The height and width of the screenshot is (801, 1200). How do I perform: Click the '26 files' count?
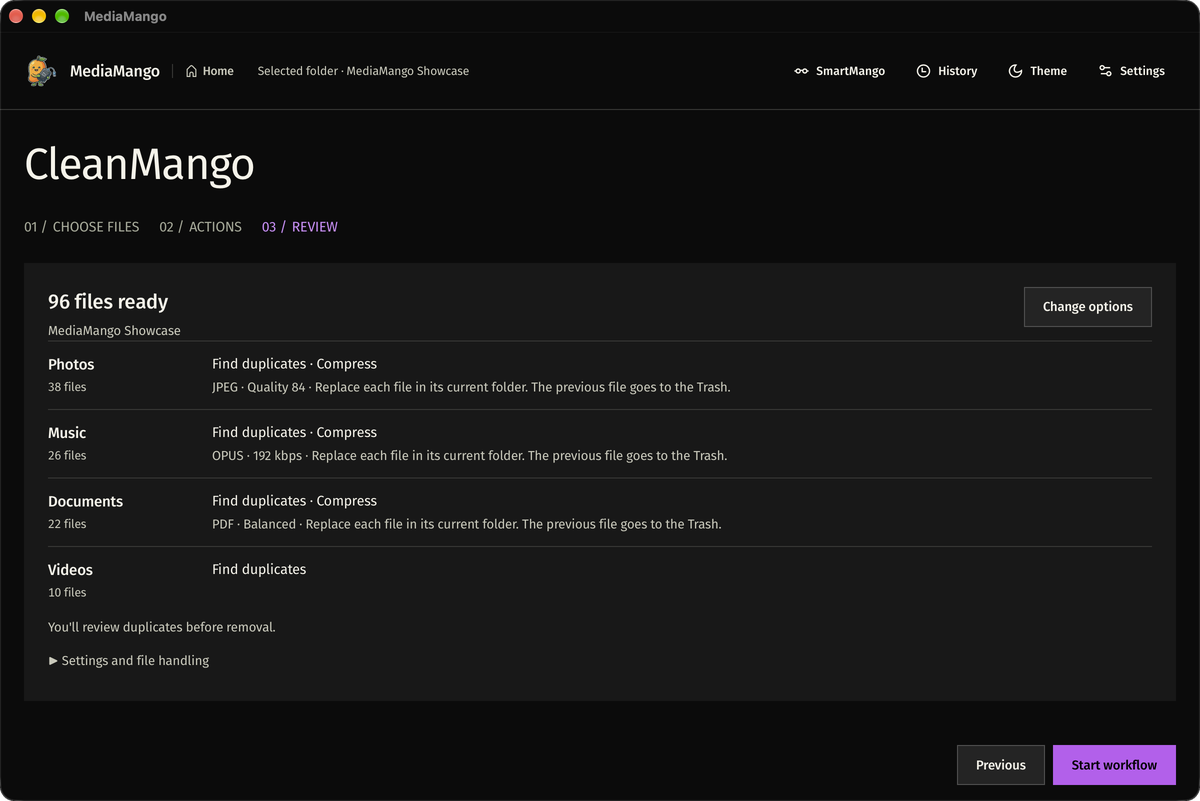[67, 456]
